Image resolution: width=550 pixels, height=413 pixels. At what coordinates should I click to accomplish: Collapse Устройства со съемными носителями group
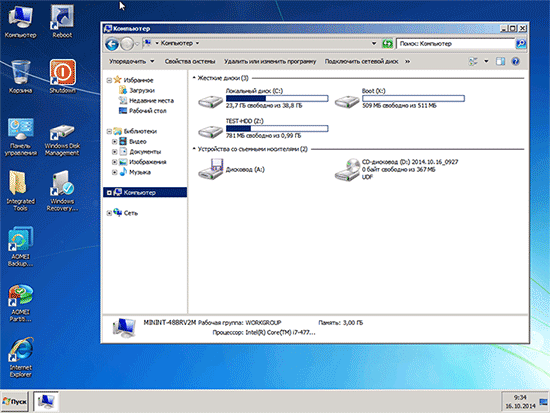194,149
